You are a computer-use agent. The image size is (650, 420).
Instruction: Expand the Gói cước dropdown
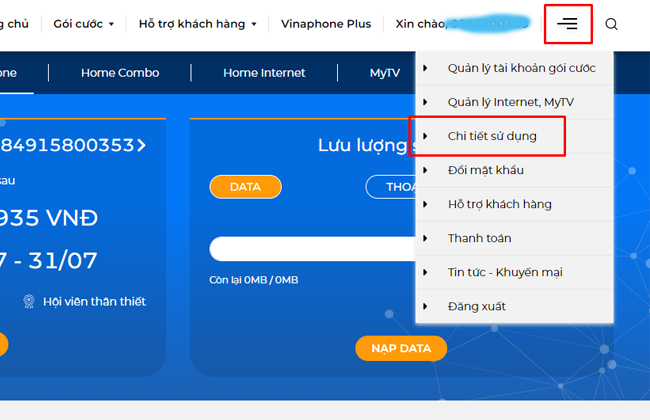tap(83, 24)
